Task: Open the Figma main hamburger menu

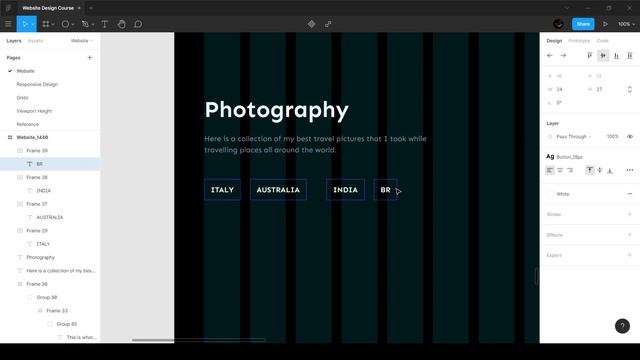Action: point(8,24)
